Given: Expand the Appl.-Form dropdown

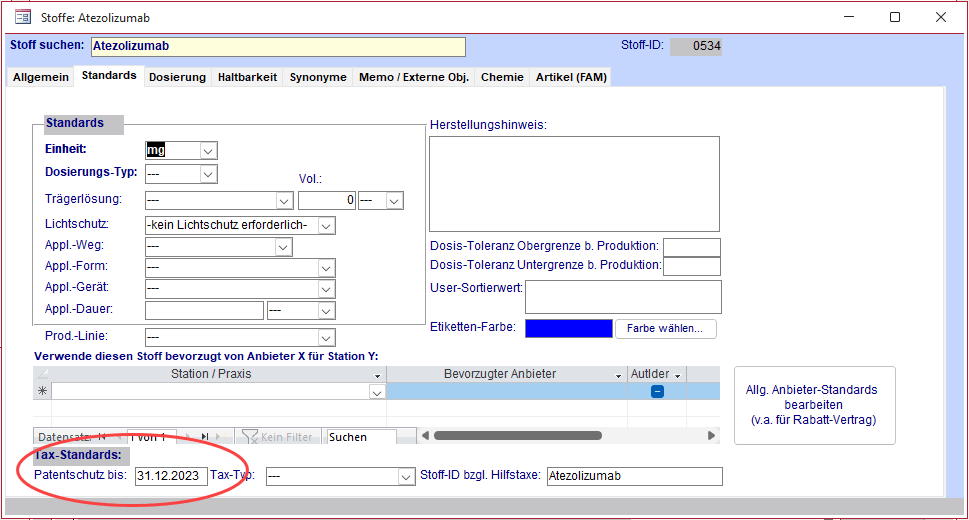Looking at the screenshot, I should pyautogui.click(x=326, y=268).
